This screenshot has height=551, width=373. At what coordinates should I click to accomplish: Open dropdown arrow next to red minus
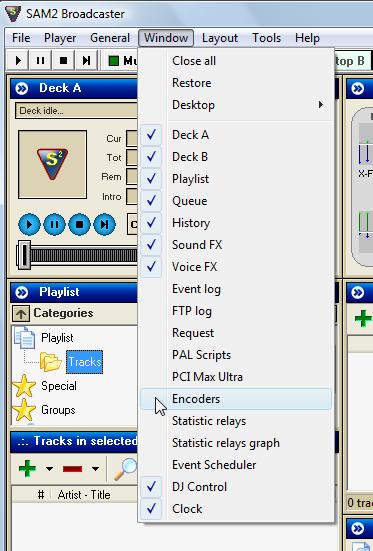click(x=95, y=469)
